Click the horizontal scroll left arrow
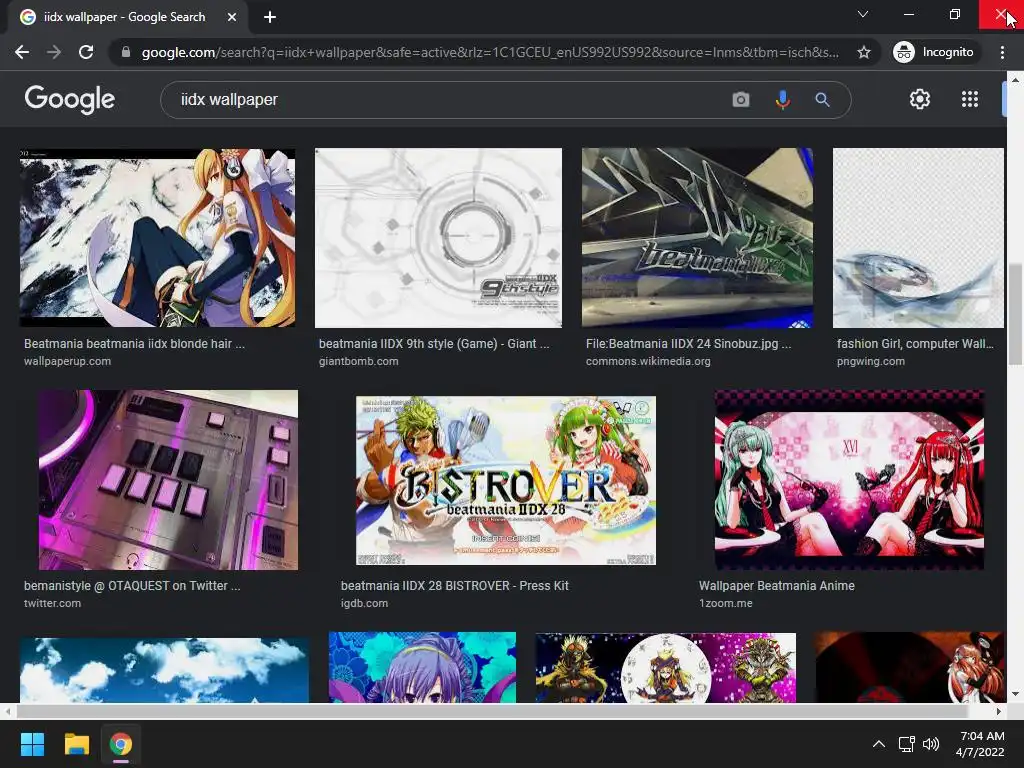Image resolution: width=1024 pixels, height=768 pixels. point(7,711)
